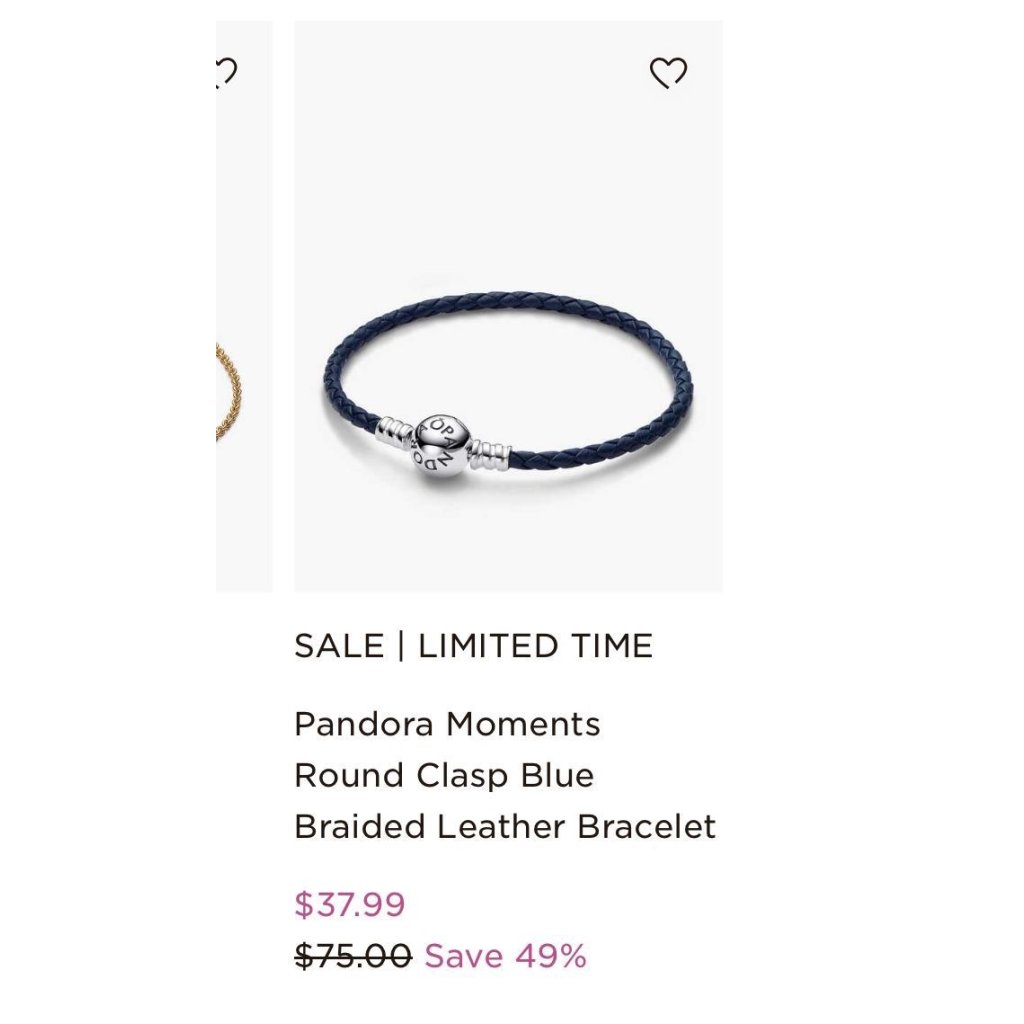Click the "Round Clasp Blue" title line
Image resolution: width=1024 pixels, height=1024 pixels.
pyautogui.click(x=444, y=776)
